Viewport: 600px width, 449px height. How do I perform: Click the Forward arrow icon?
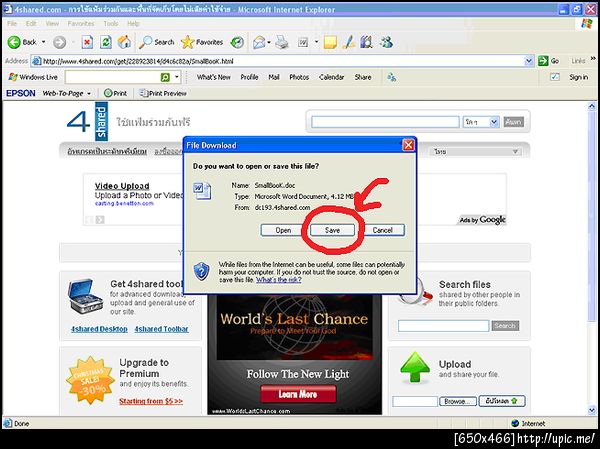(59, 42)
